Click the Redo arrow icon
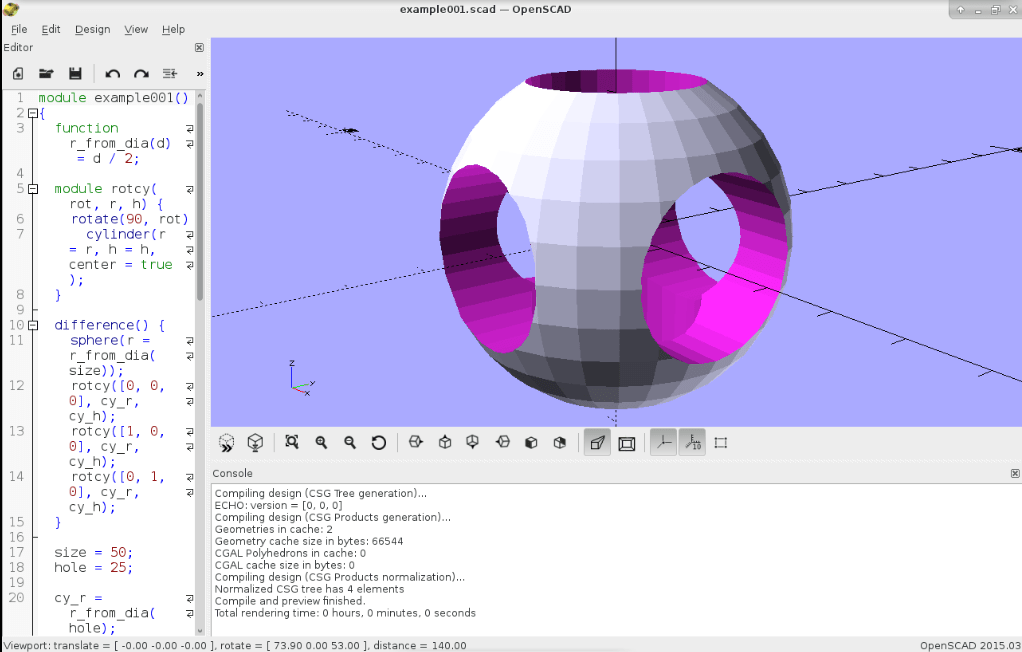1022x652 pixels. pyautogui.click(x=140, y=73)
